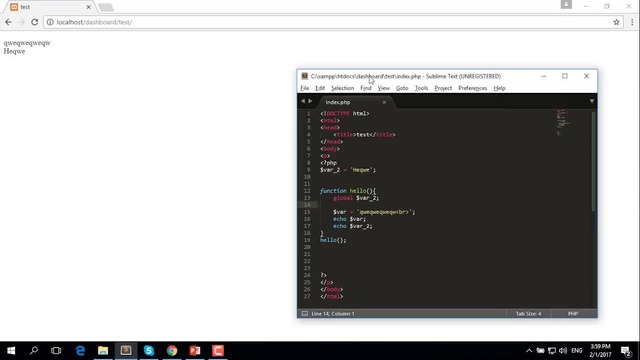Open the Tools menu

(421, 88)
